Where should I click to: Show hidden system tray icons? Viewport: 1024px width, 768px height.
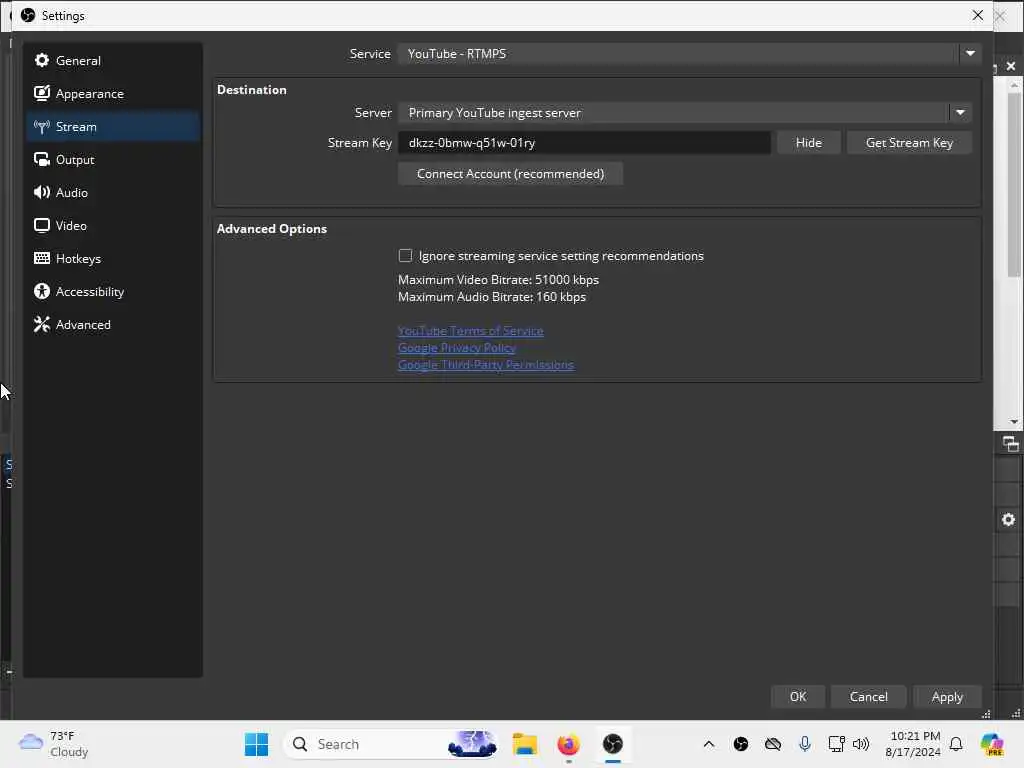[709, 744]
